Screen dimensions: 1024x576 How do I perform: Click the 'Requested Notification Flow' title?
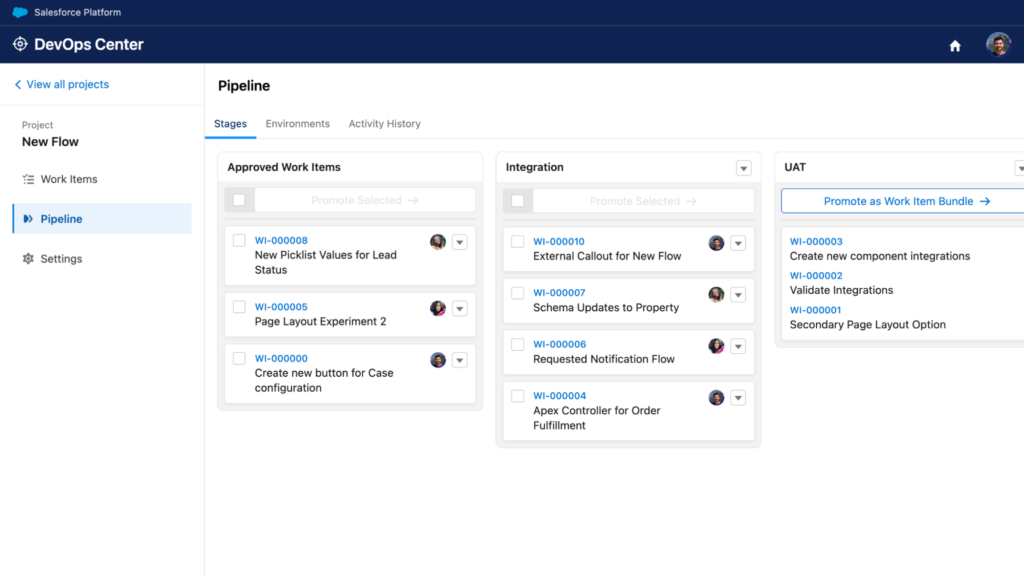[604, 359]
